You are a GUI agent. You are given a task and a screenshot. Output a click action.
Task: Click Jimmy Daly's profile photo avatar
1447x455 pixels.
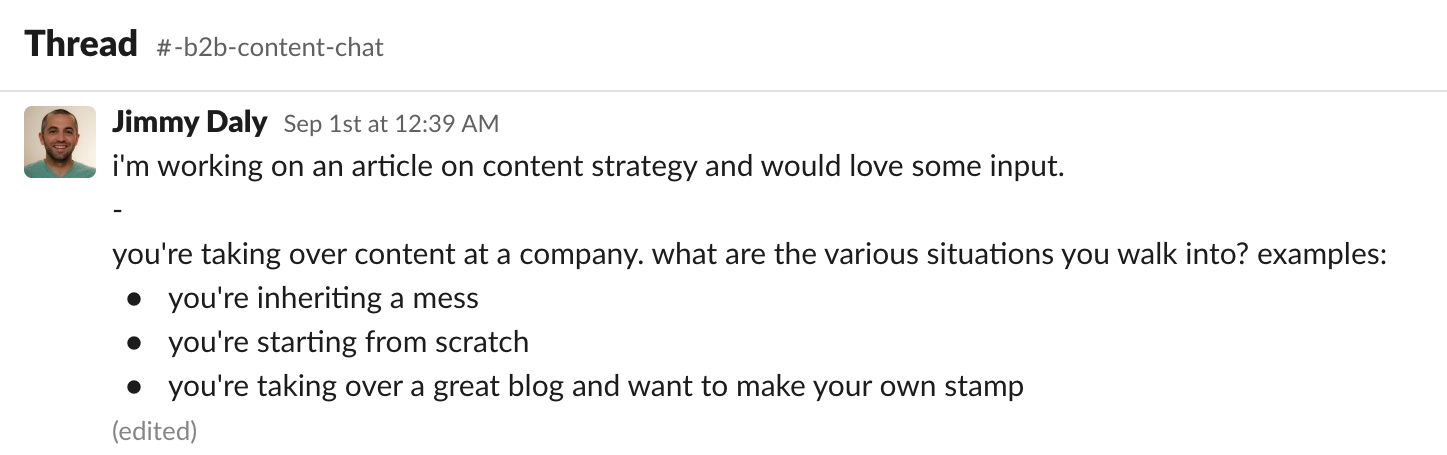click(59, 142)
